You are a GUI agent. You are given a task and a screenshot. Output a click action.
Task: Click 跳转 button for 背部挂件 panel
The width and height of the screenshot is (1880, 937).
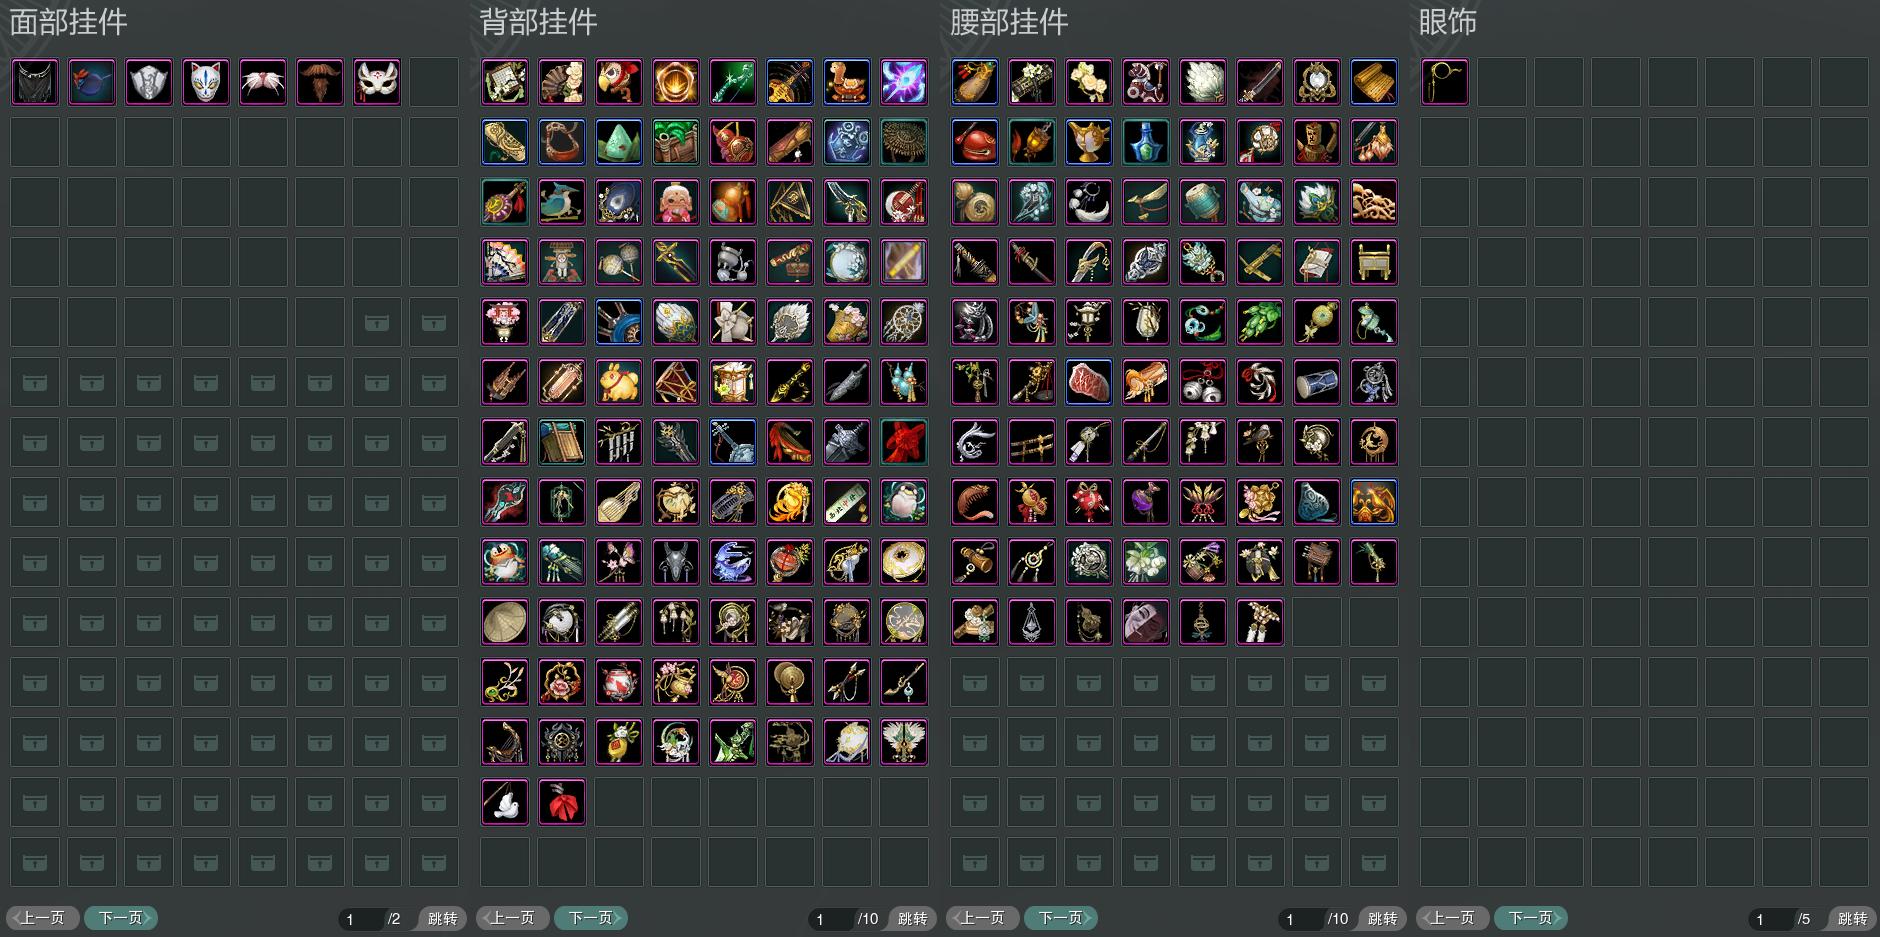(x=912, y=918)
